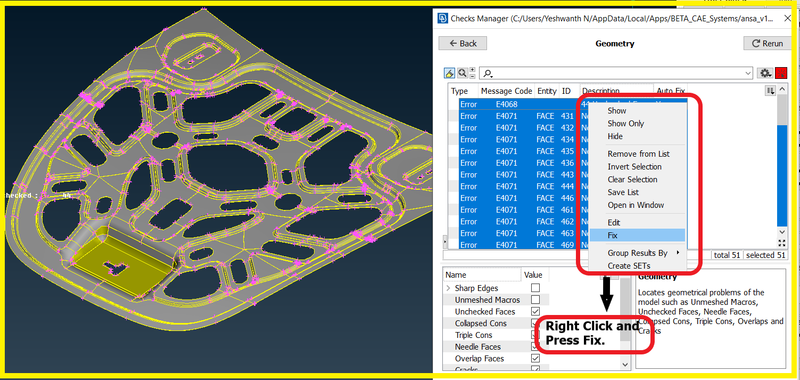Click the Checks Manager window logo icon
Screen dimensions: 800x380
click(x=443, y=18)
